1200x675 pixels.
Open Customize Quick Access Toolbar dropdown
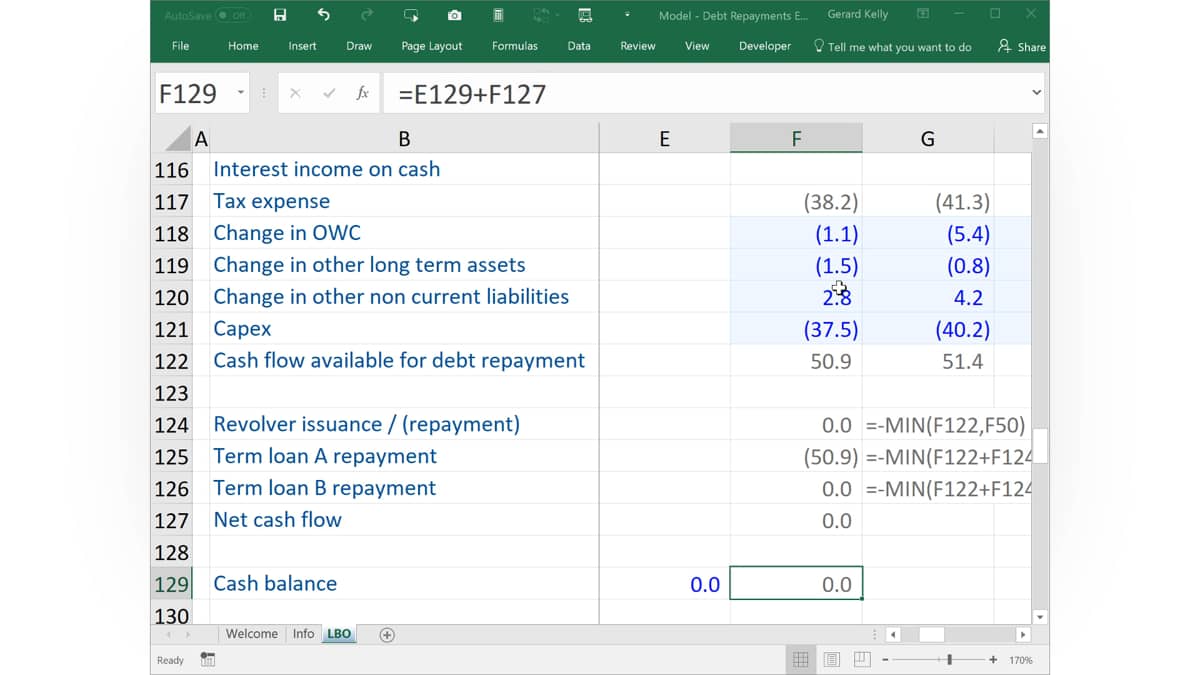628,15
